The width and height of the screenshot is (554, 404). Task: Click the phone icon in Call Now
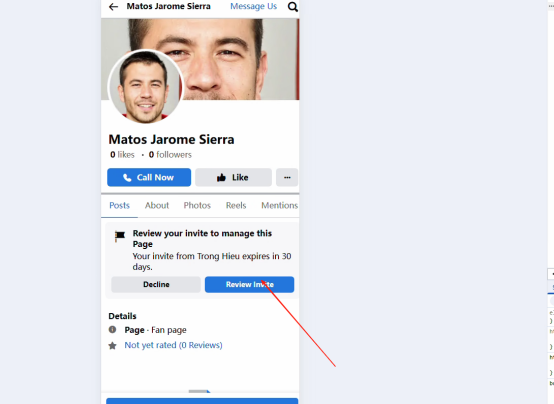point(127,177)
